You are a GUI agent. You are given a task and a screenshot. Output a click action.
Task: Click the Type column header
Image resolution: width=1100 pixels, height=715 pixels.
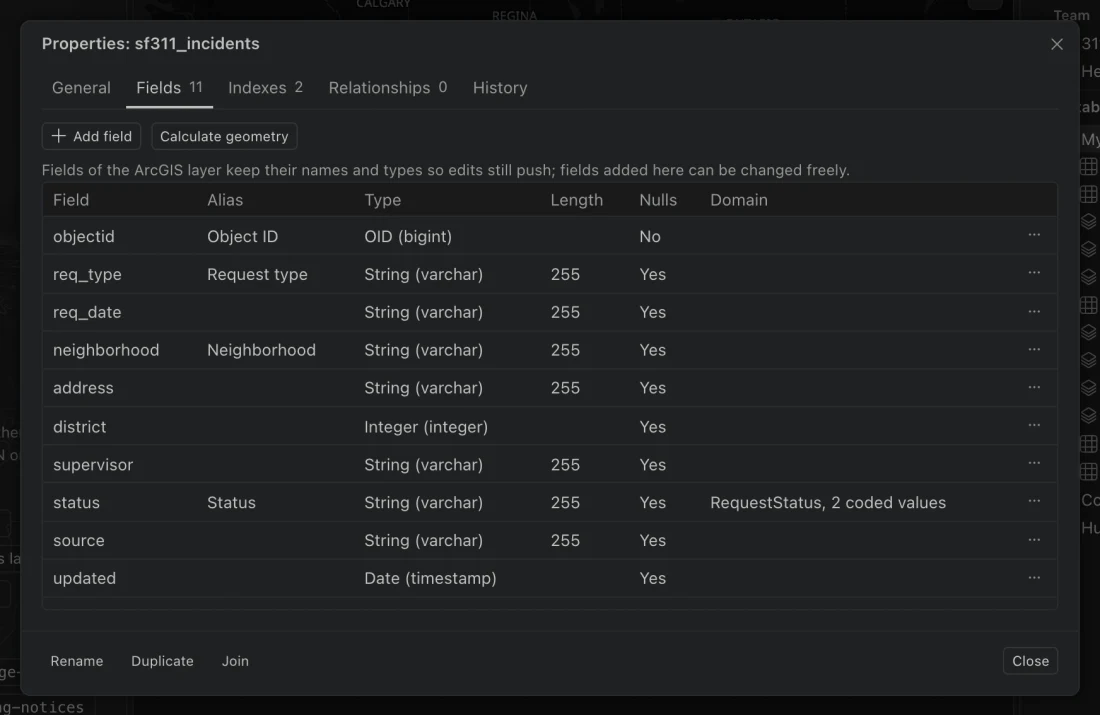(382, 200)
